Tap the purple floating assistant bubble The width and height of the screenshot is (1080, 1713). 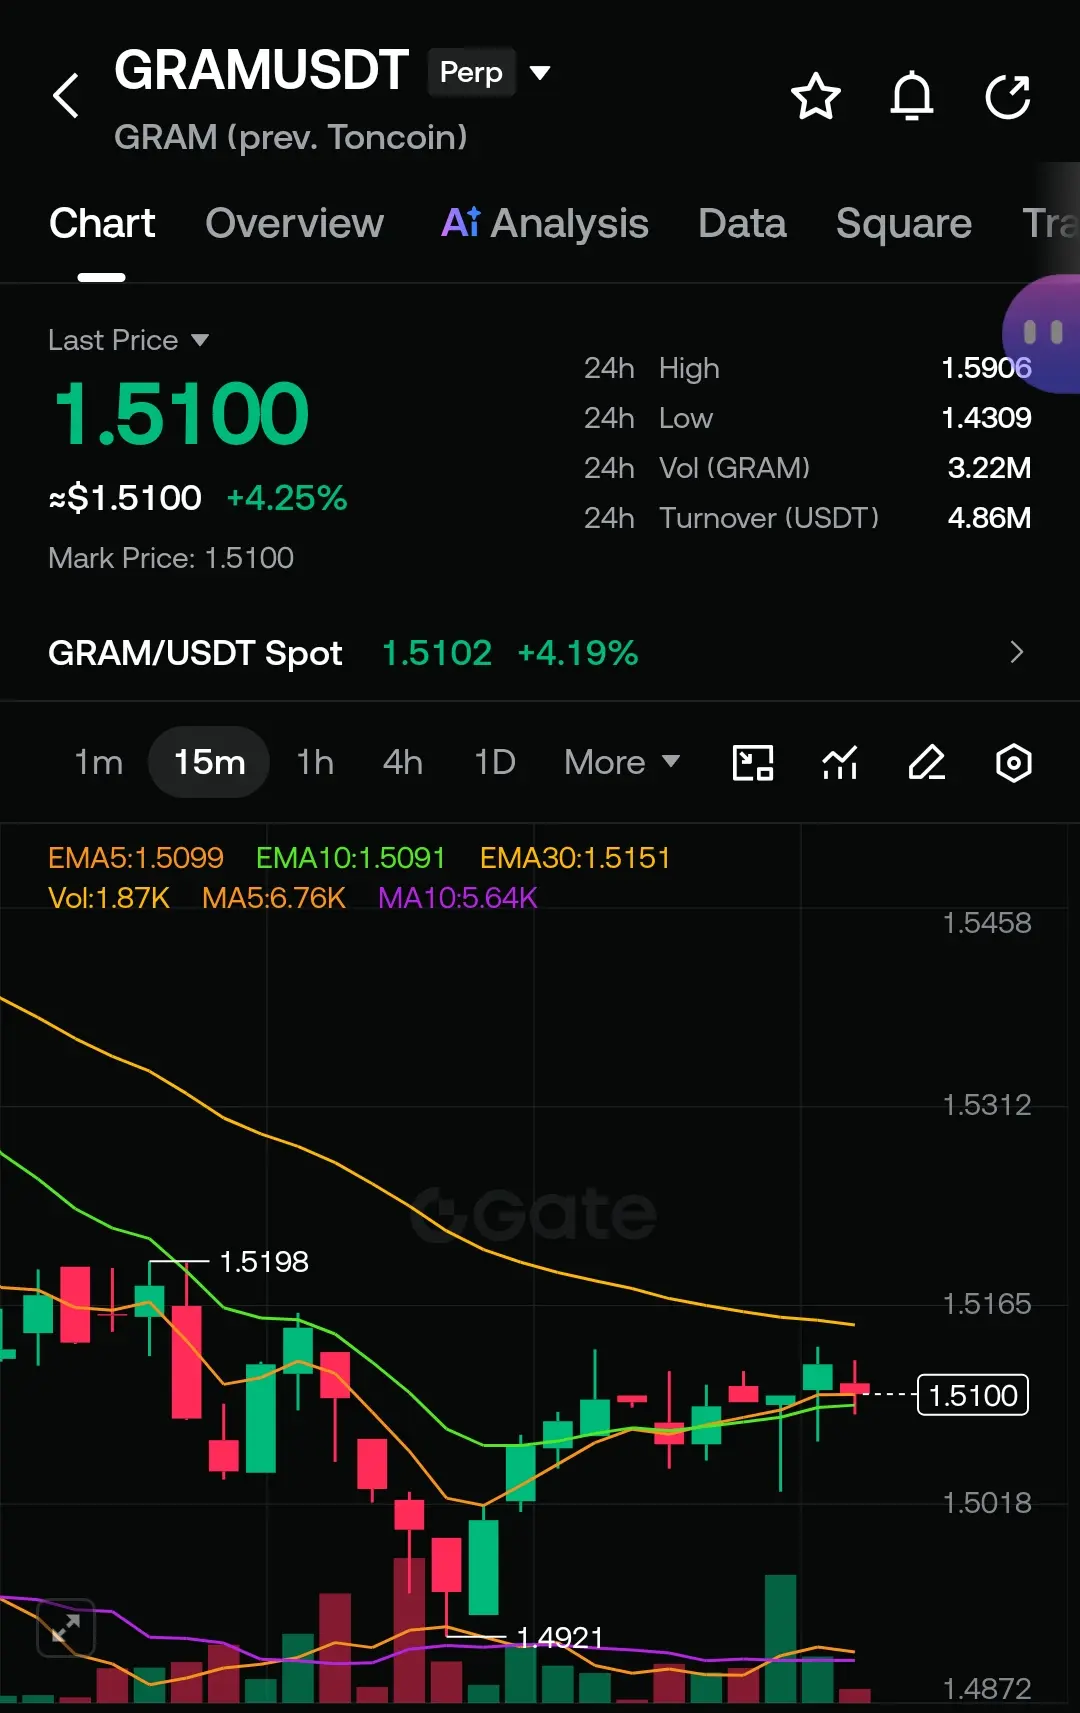[1041, 333]
